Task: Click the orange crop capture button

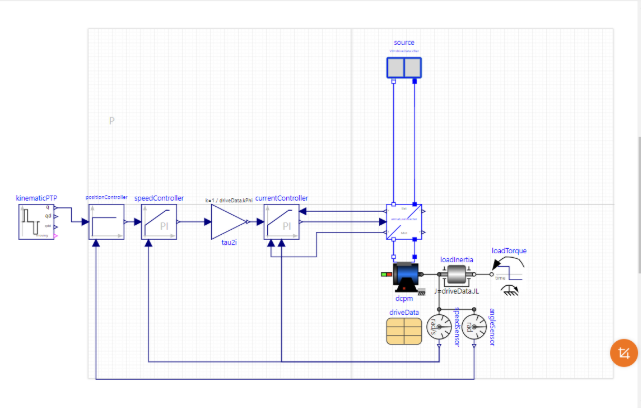Action: (x=624, y=353)
